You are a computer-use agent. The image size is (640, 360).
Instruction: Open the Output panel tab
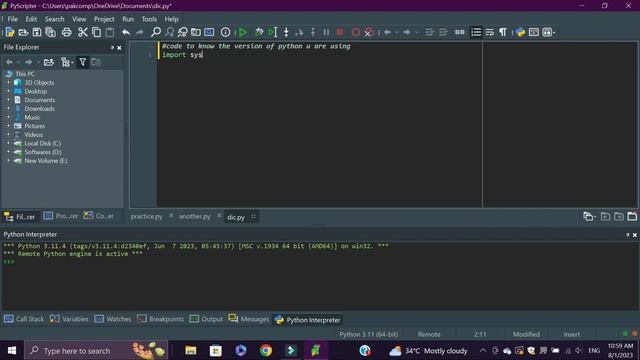[206, 319]
